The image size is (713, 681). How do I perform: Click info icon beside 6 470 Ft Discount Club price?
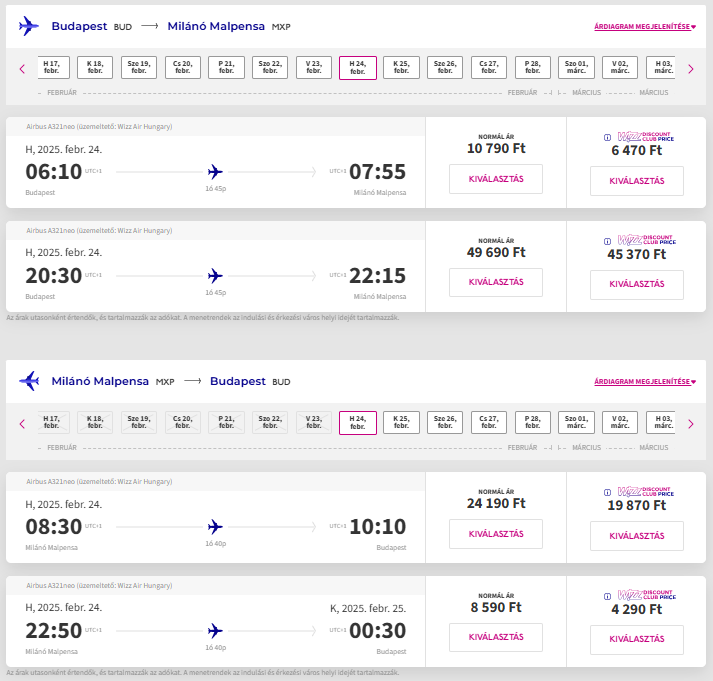click(608, 137)
